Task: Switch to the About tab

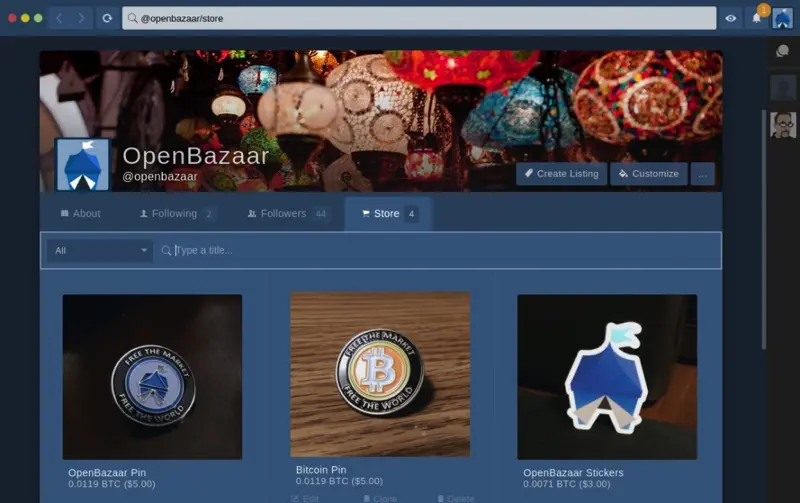Action: [80, 214]
